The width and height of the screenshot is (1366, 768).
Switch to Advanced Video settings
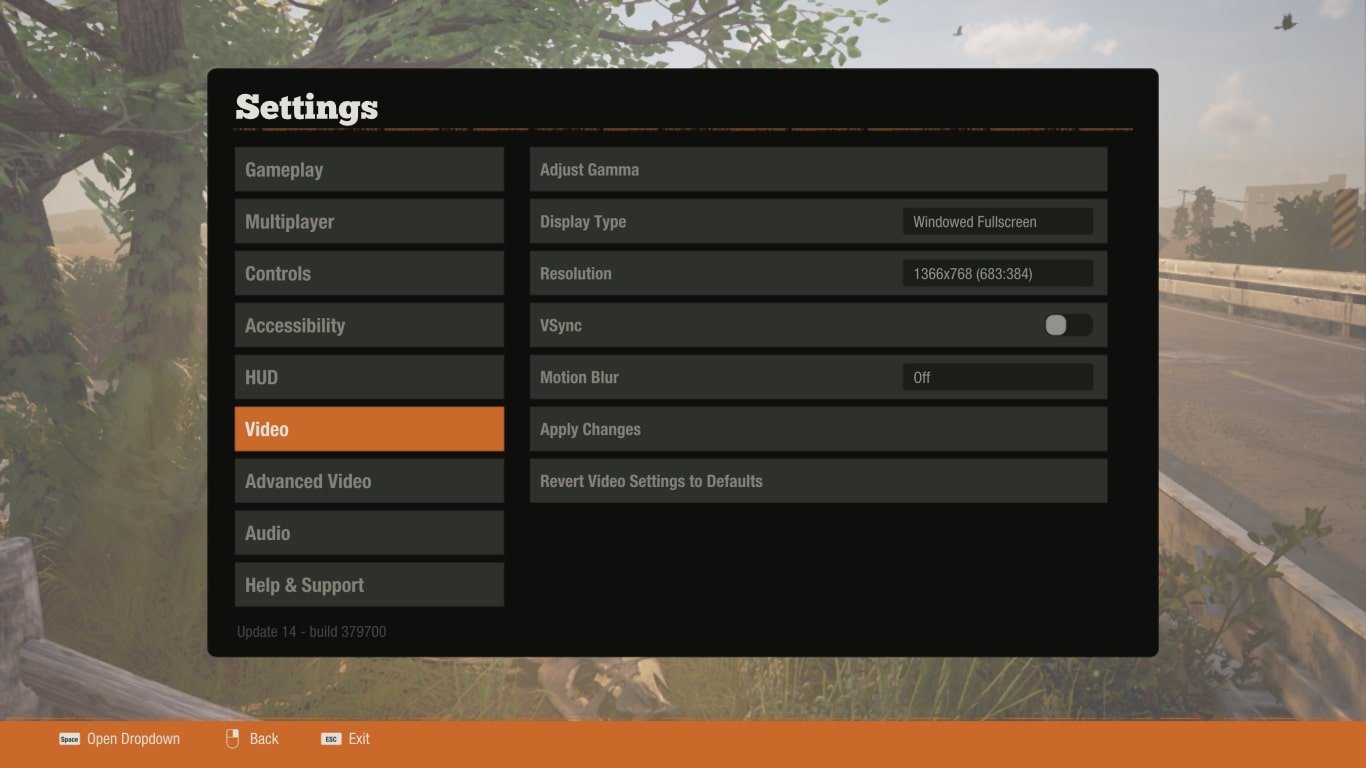tap(369, 481)
